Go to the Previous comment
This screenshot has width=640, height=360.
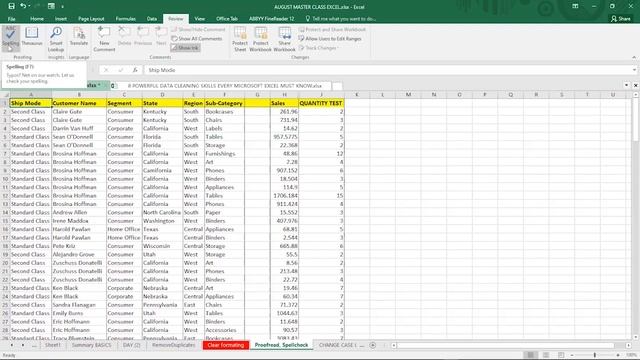[143, 36]
